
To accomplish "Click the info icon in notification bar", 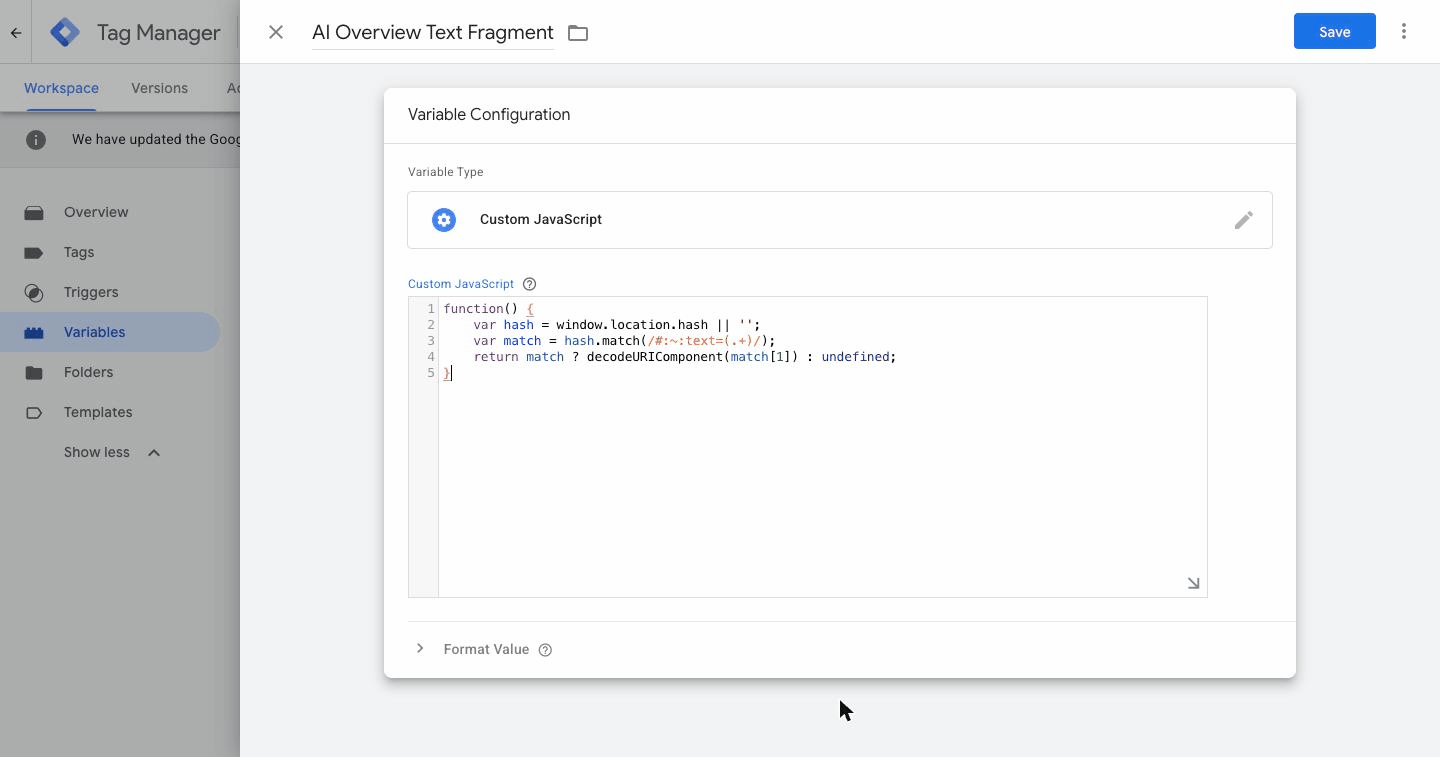I will tap(36, 140).
